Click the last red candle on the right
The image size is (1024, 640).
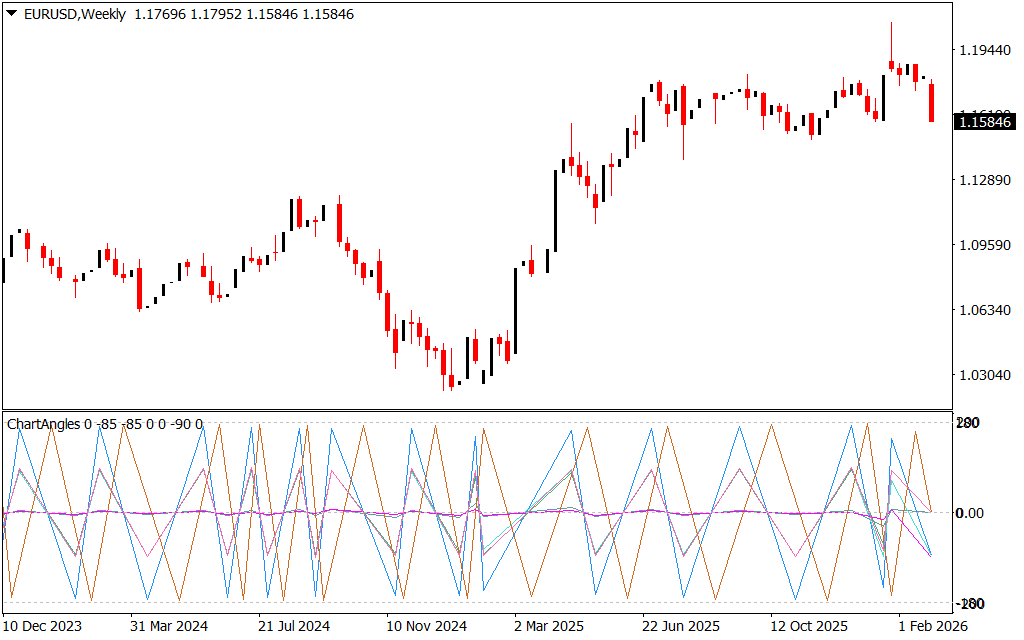coord(931,103)
